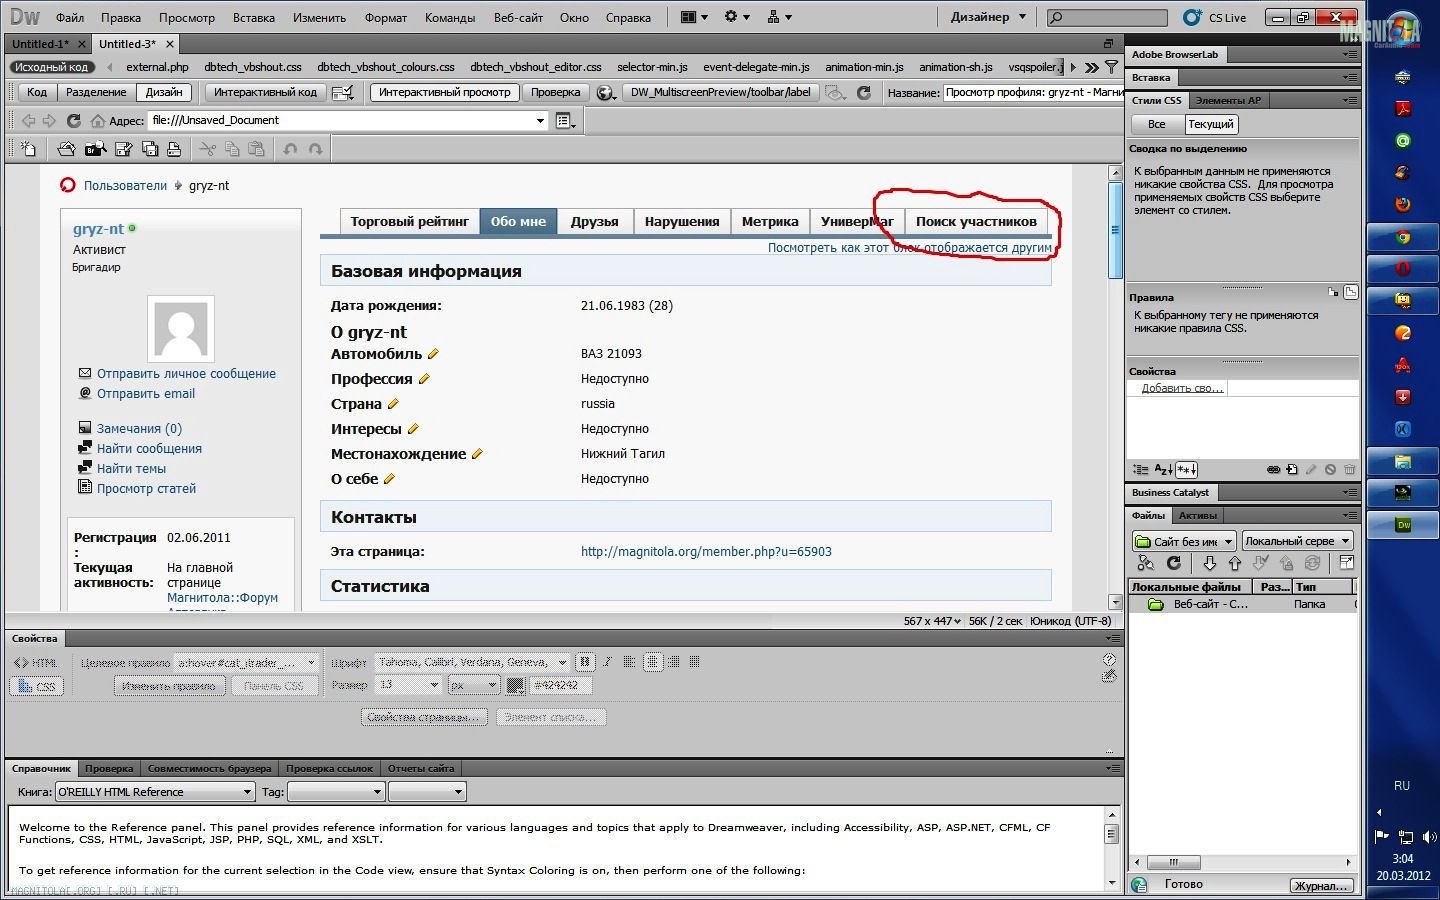Click the Undo arrow icon
The image size is (1440, 900).
point(290,149)
